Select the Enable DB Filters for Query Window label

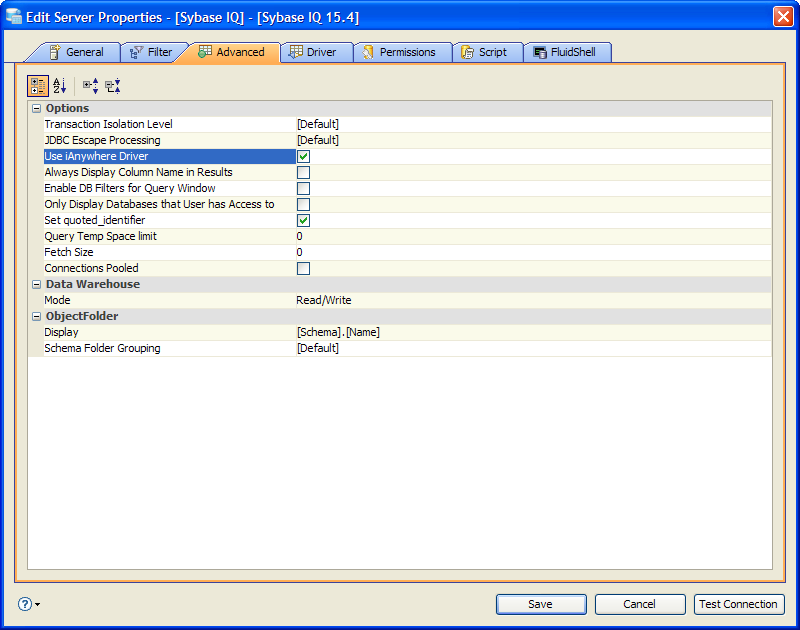coord(130,189)
